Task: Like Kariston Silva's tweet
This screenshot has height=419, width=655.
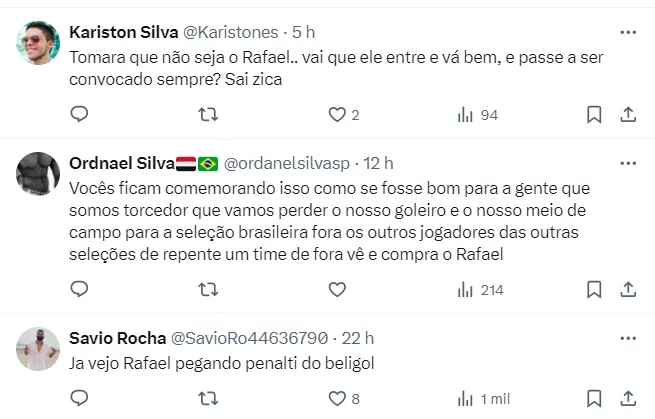Action: (x=337, y=115)
